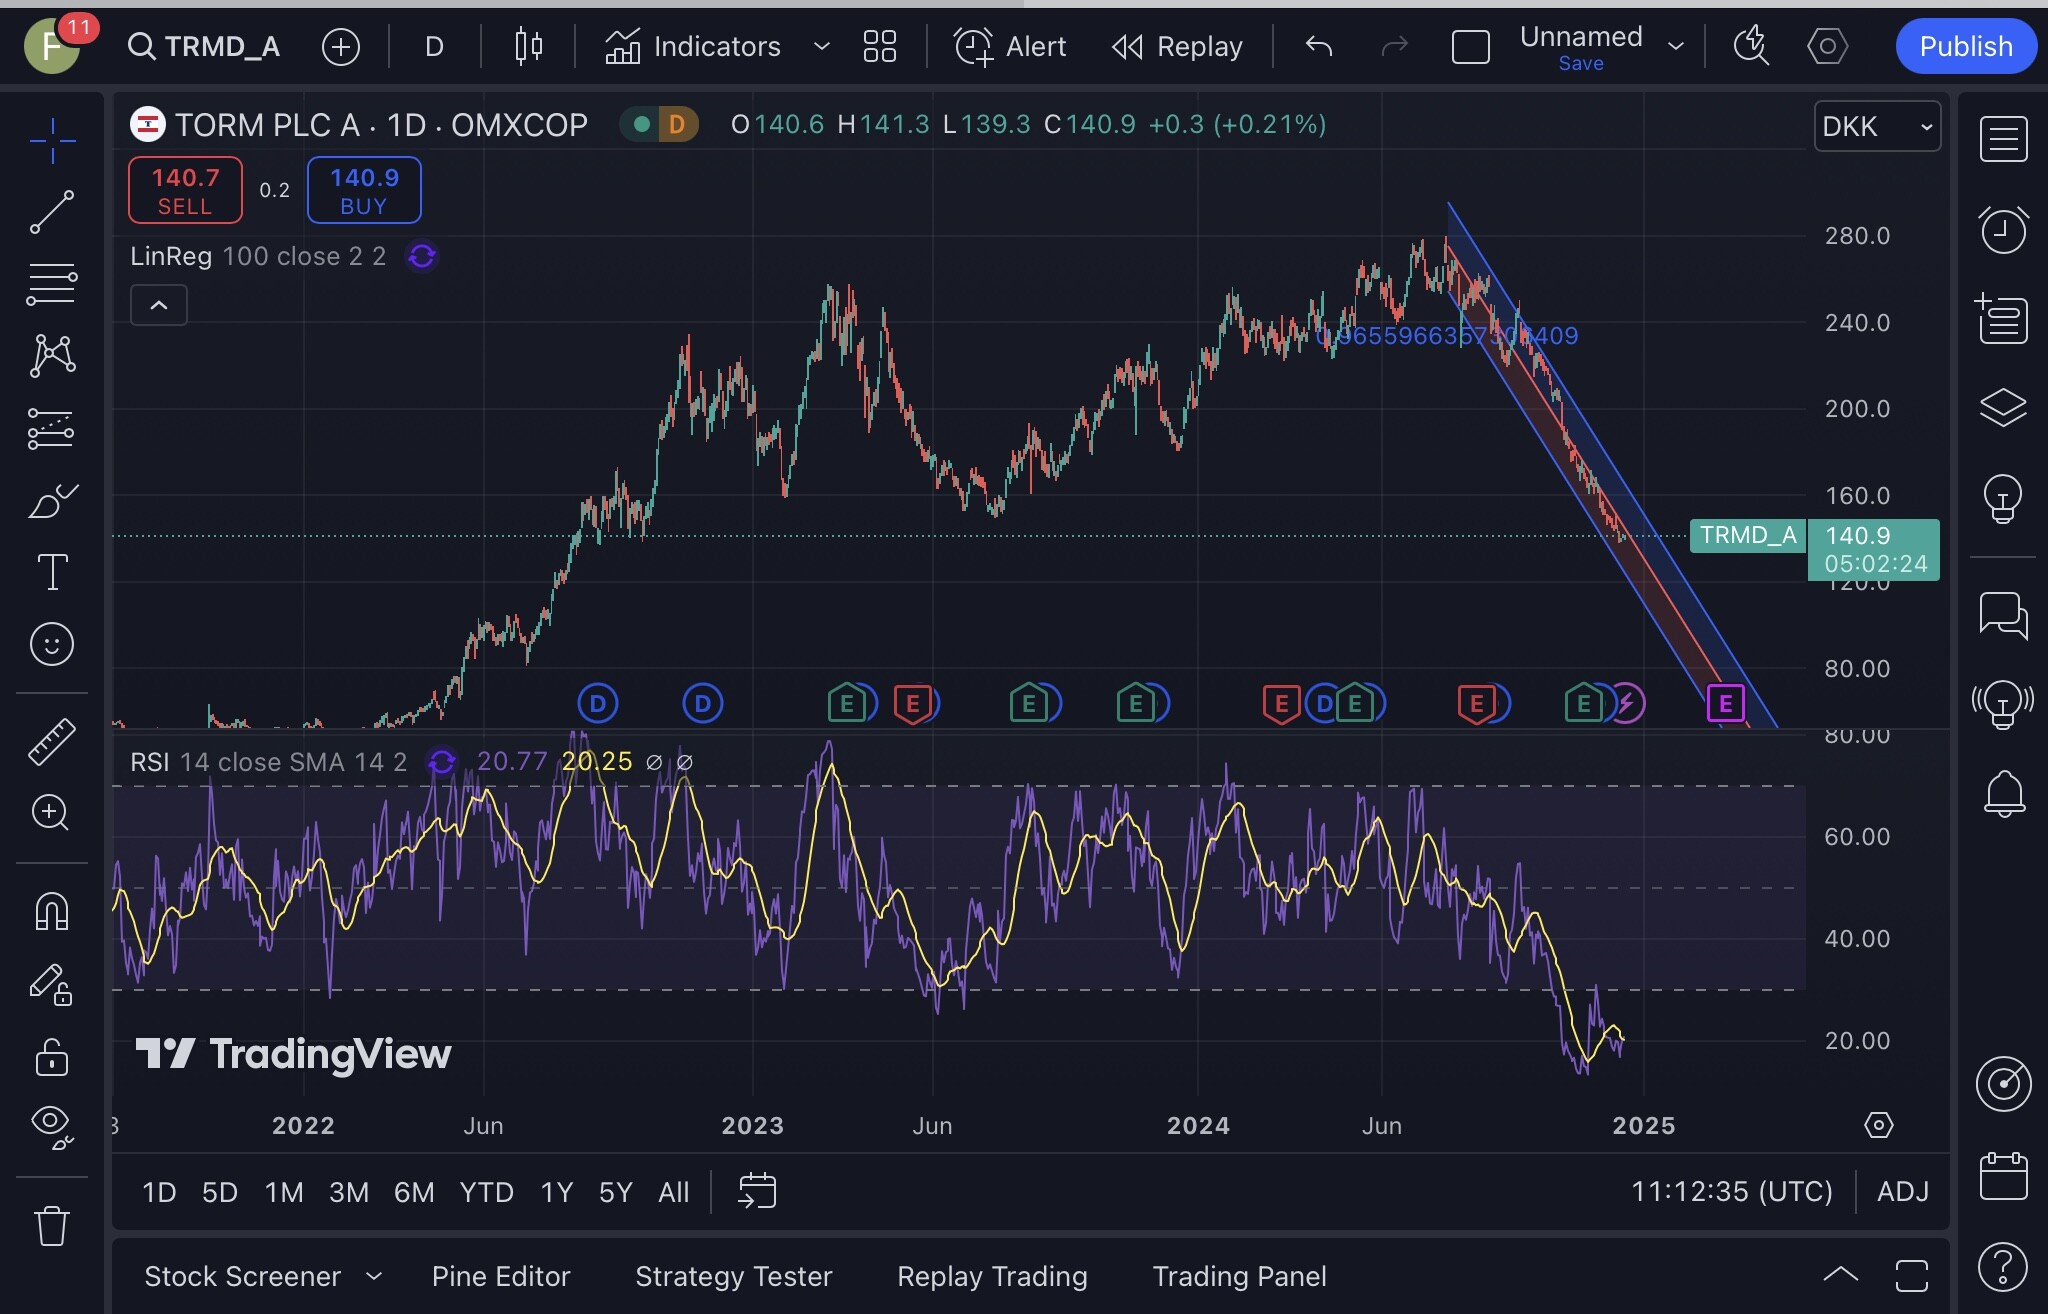Open the Strategy Tester tab
The height and width of the screenshot is (1314, 2048).
[733, 1276]
